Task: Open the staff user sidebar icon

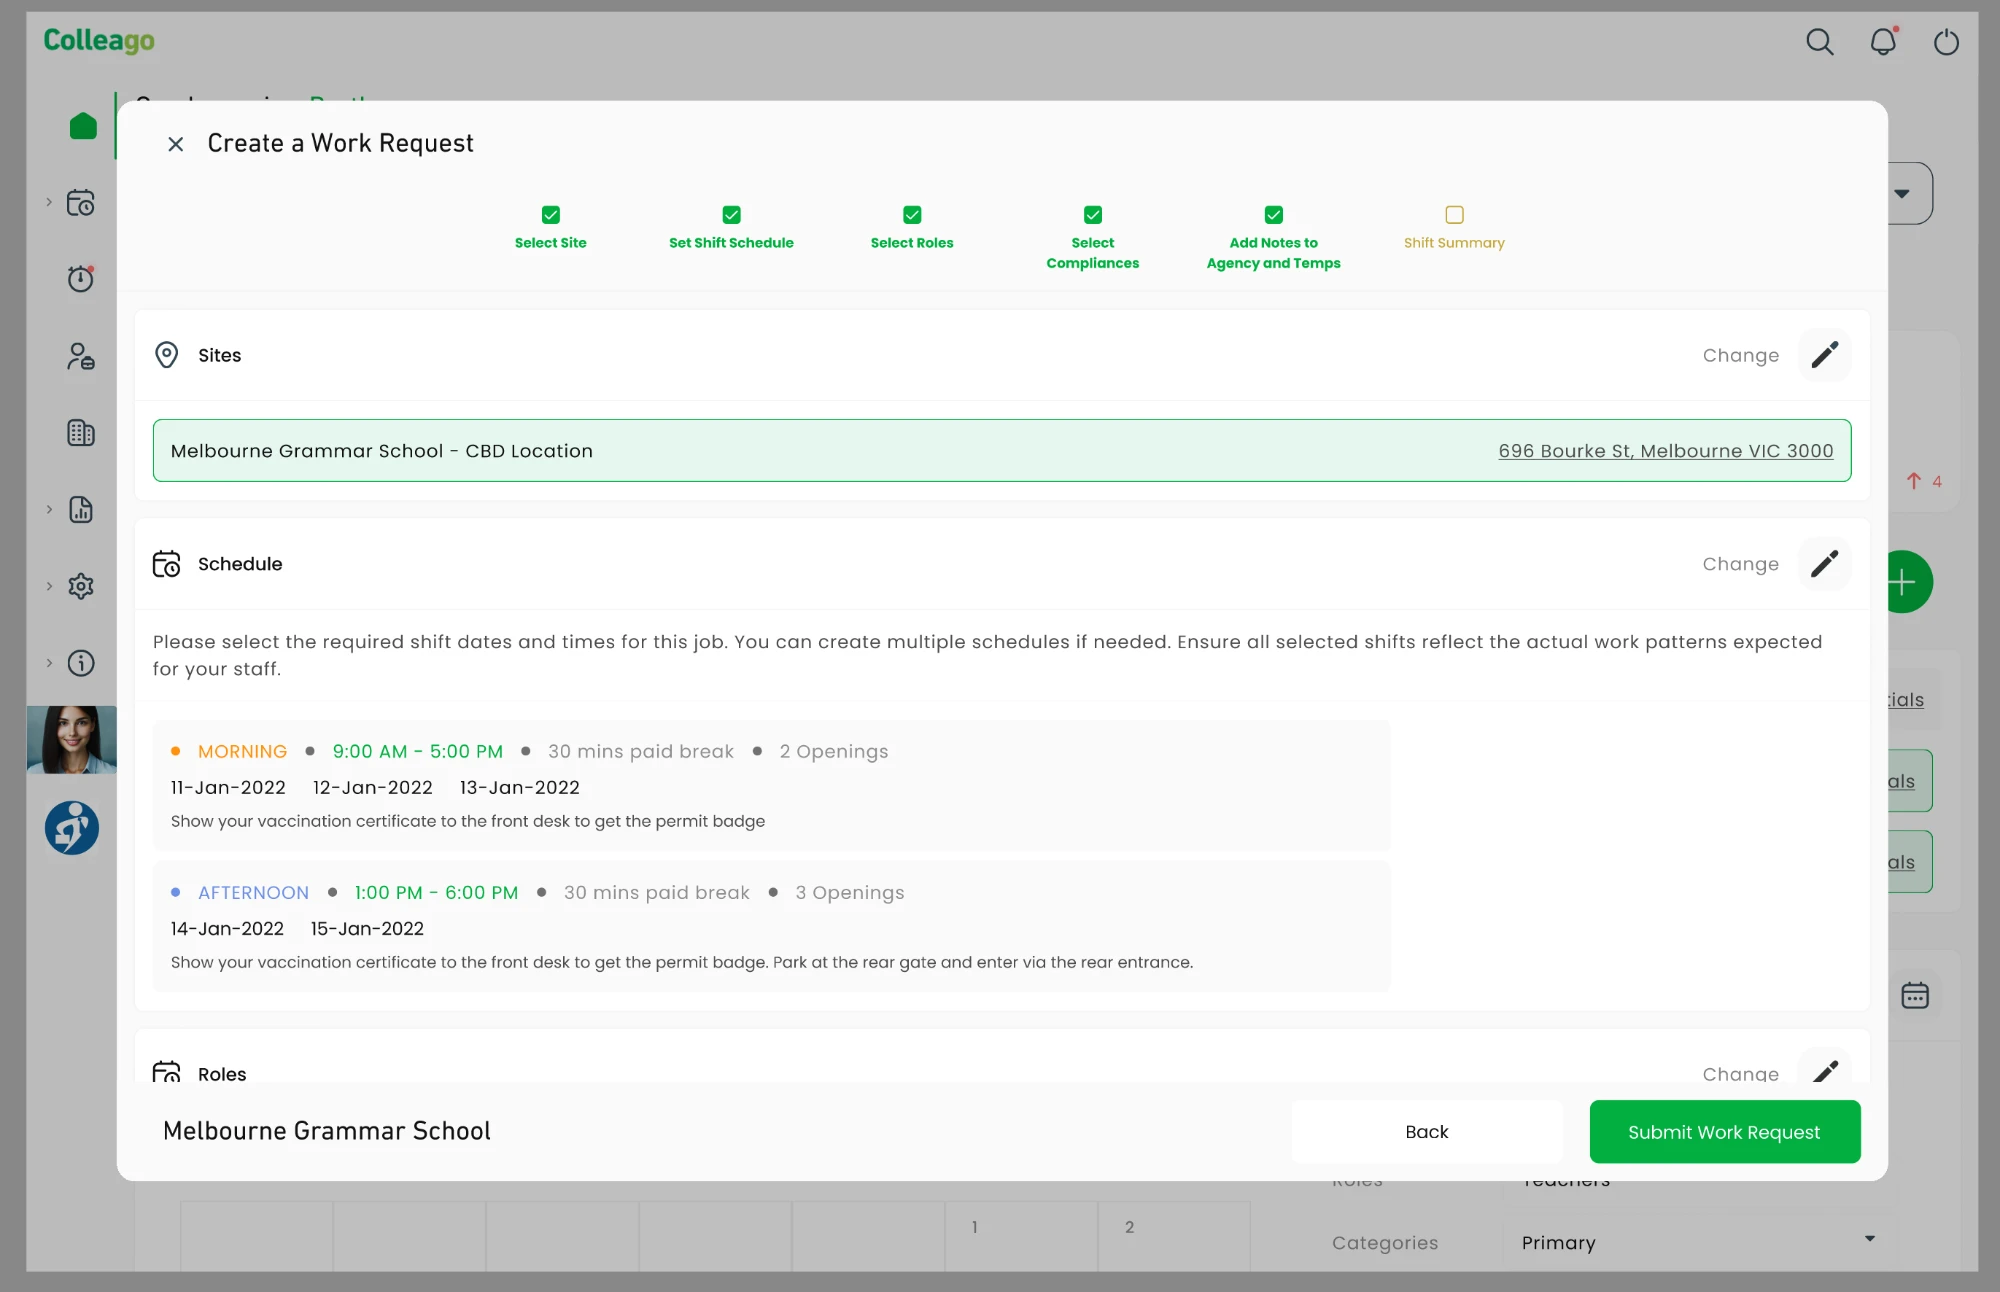Action: coord(81,356)
